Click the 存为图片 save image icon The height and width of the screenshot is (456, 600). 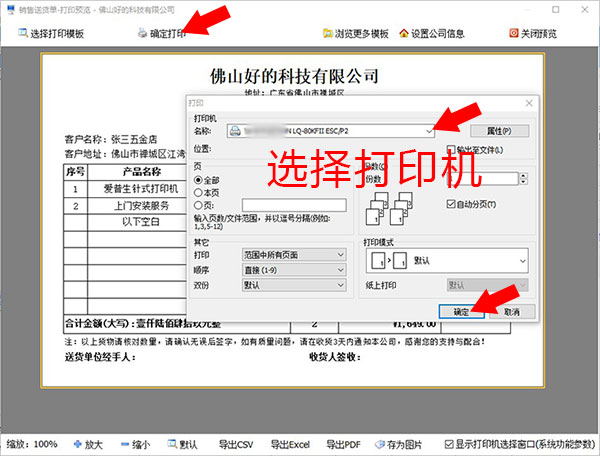click(x=380, y=444)
